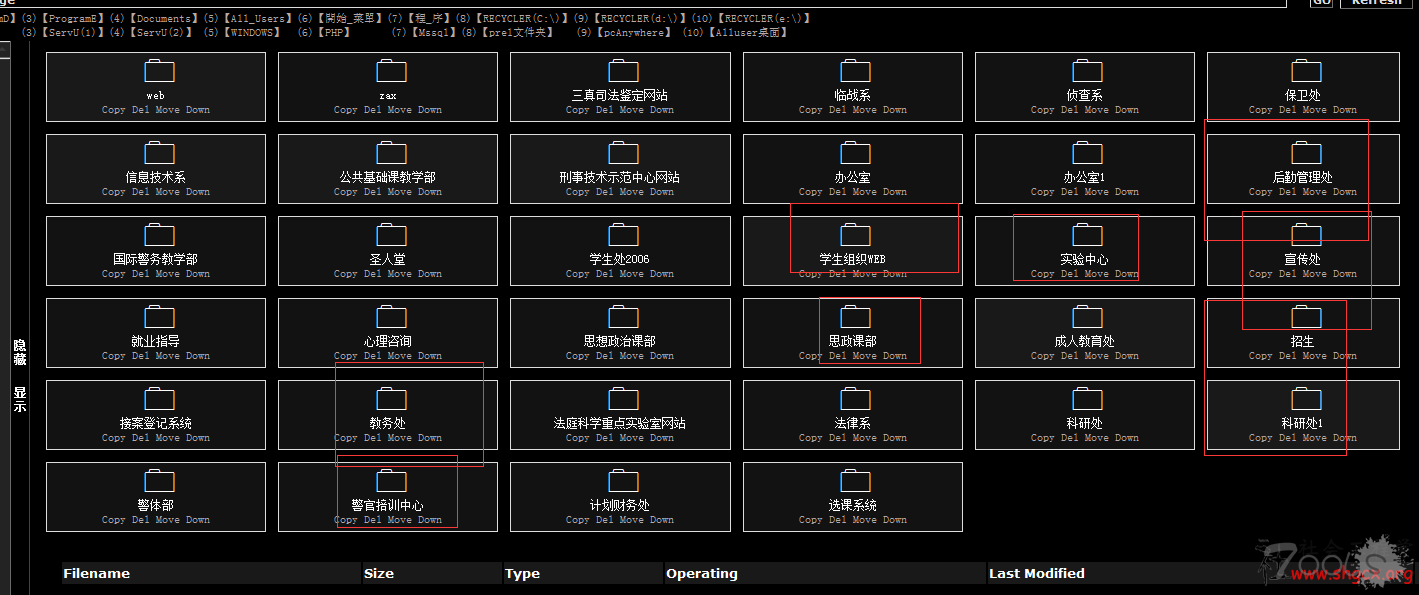This screenshot has width=1419, height=595.
Task: Click the scrollbar up arrow on left panel
Action: 5,48
